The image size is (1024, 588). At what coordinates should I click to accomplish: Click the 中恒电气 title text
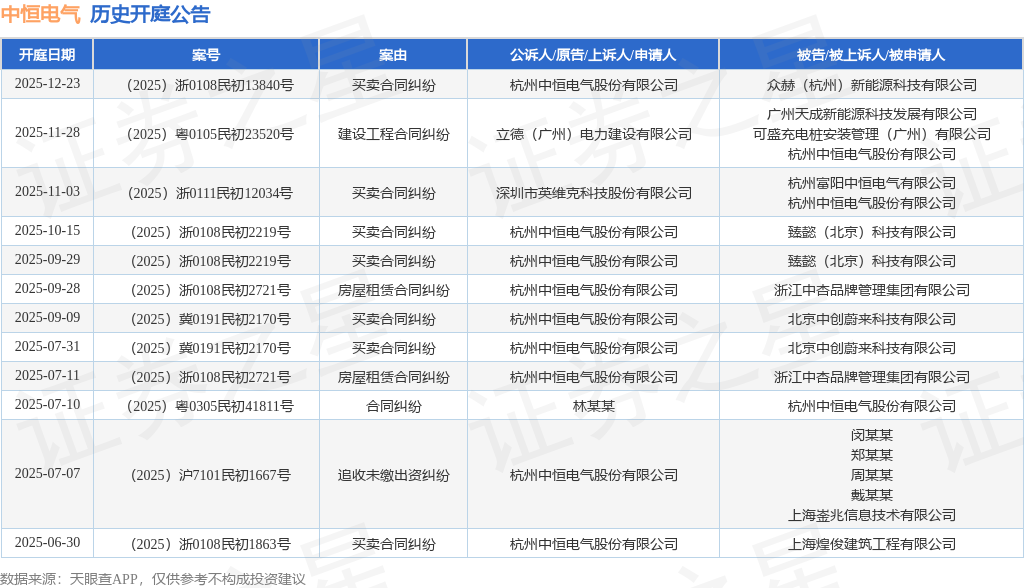click(x=40, y=14)
